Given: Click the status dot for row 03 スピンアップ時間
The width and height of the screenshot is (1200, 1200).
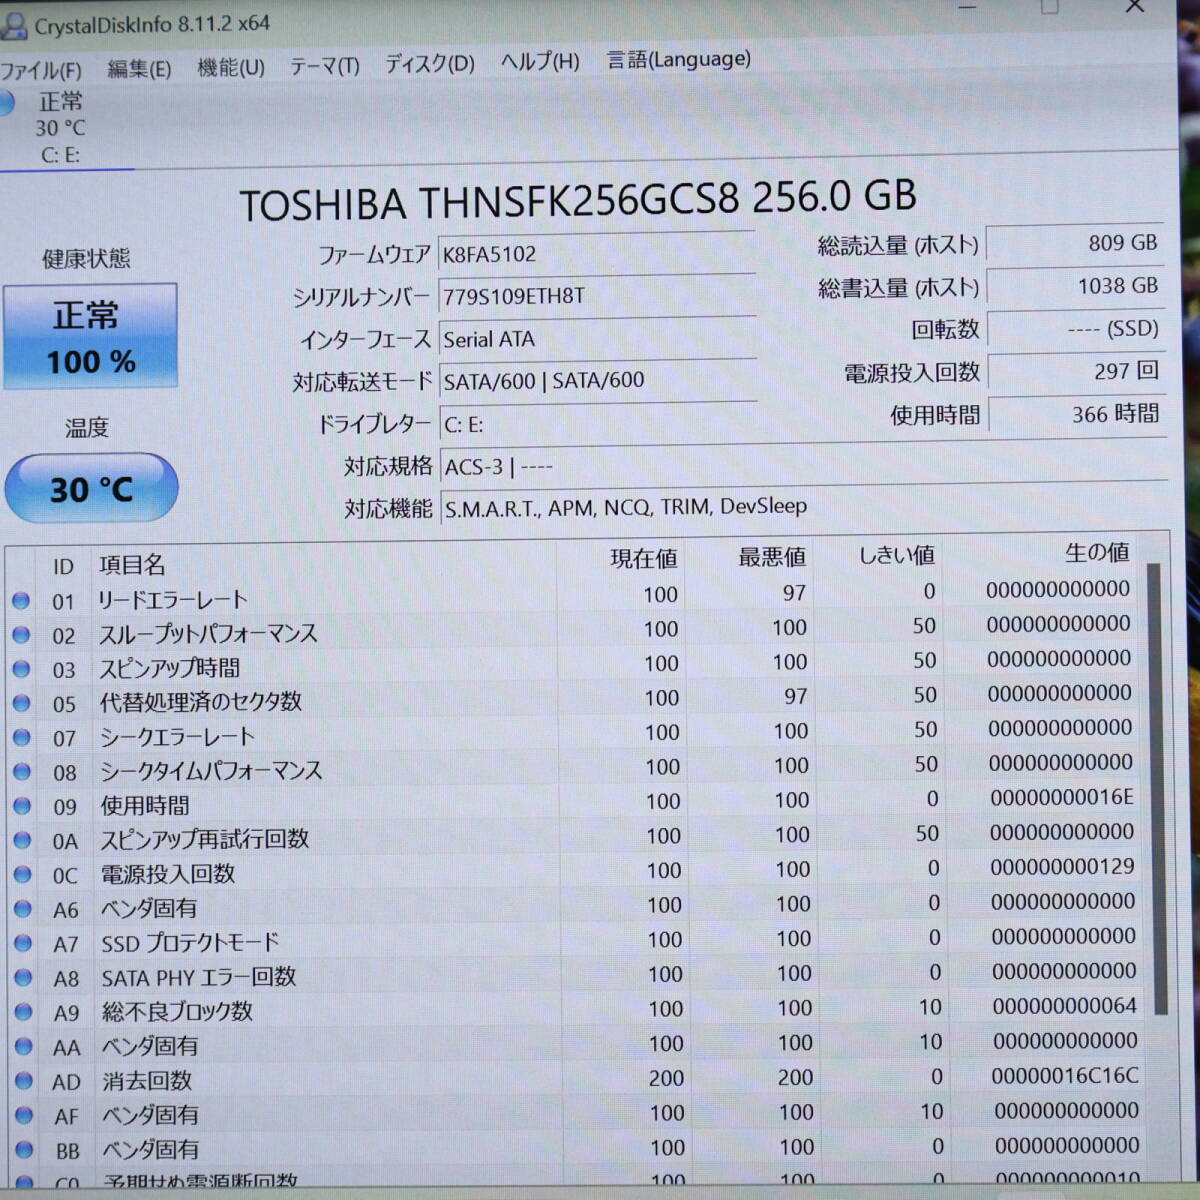Looking at the screenshot, I should coord(21,668).
